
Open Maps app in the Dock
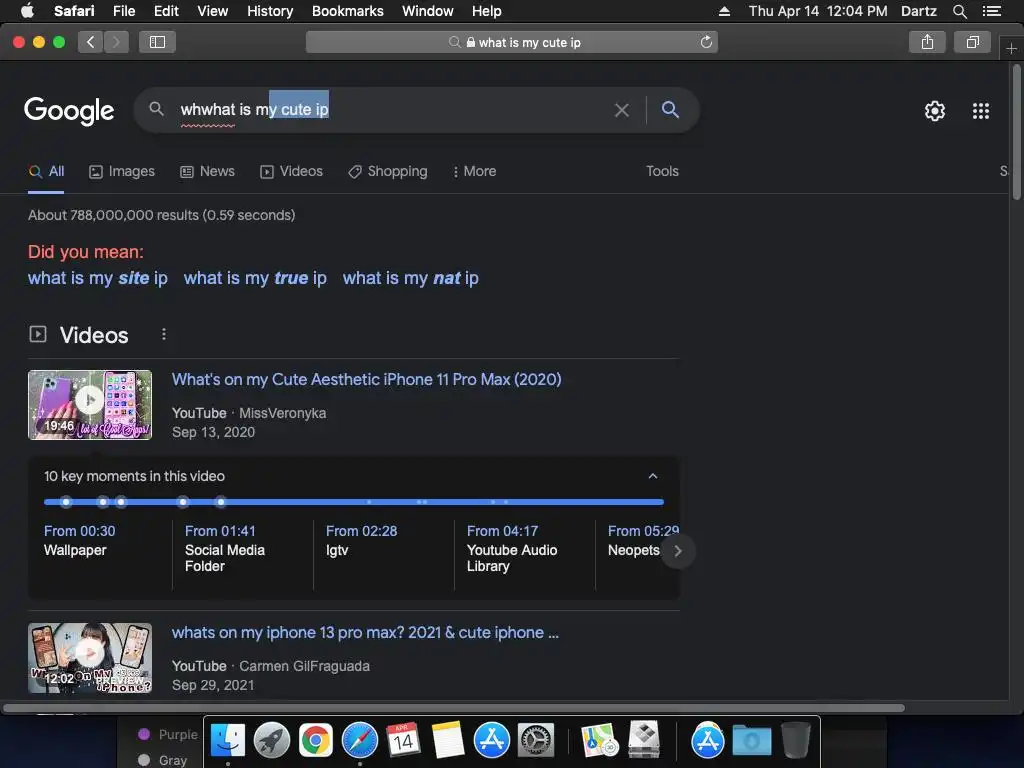coord(600,741)
